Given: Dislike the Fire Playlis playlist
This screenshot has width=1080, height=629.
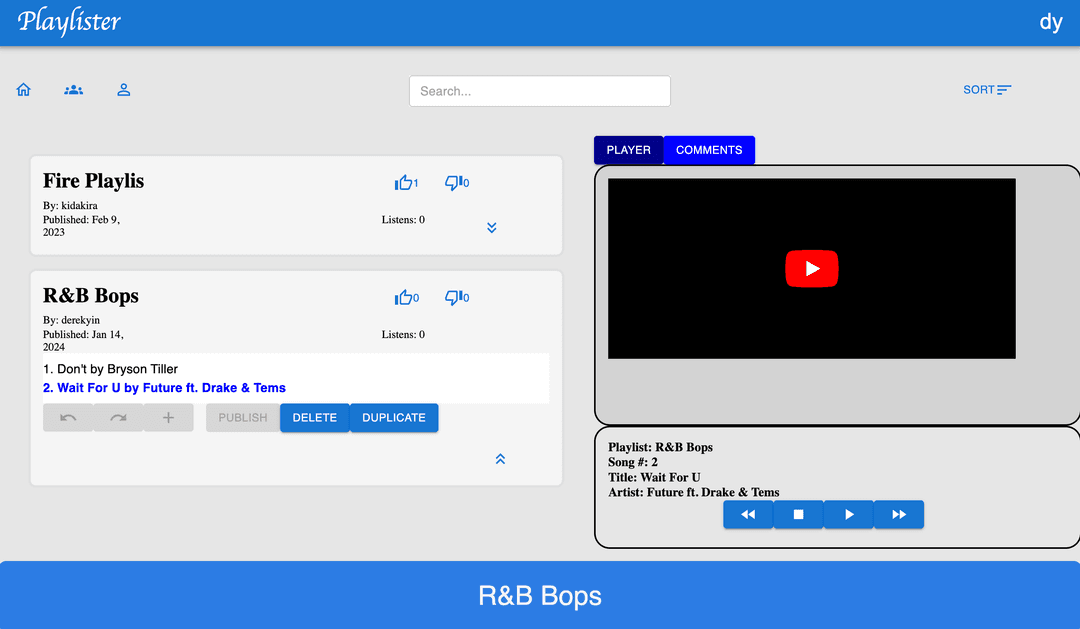Looking at the screenshot, I should coord(453,183).
